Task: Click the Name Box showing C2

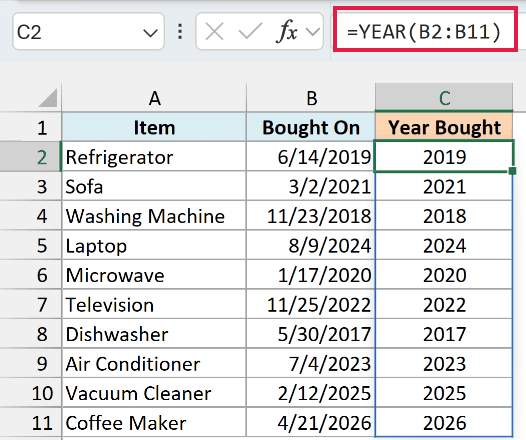Action: 88,32
